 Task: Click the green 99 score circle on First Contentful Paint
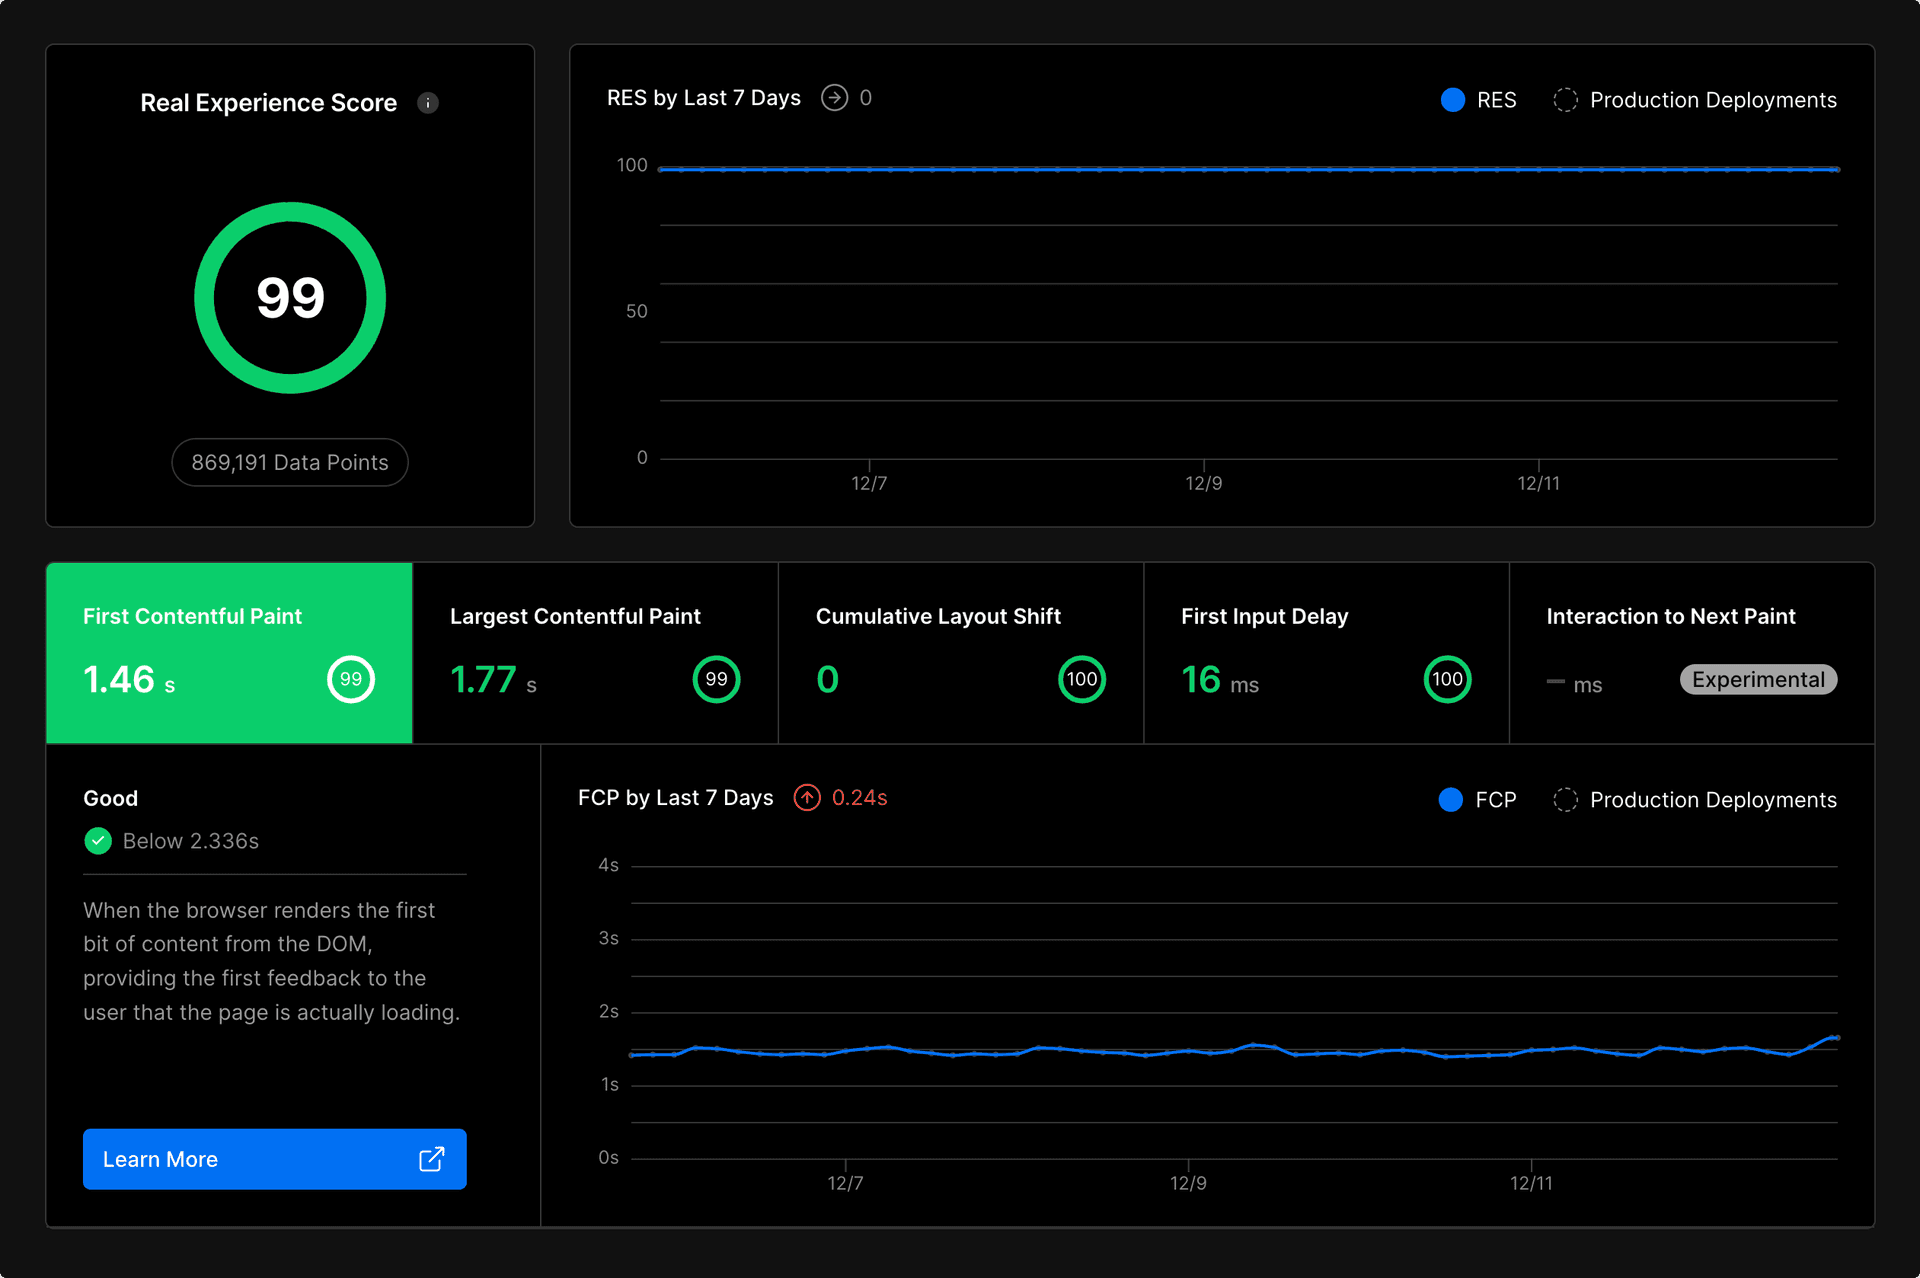coord(350,679)
